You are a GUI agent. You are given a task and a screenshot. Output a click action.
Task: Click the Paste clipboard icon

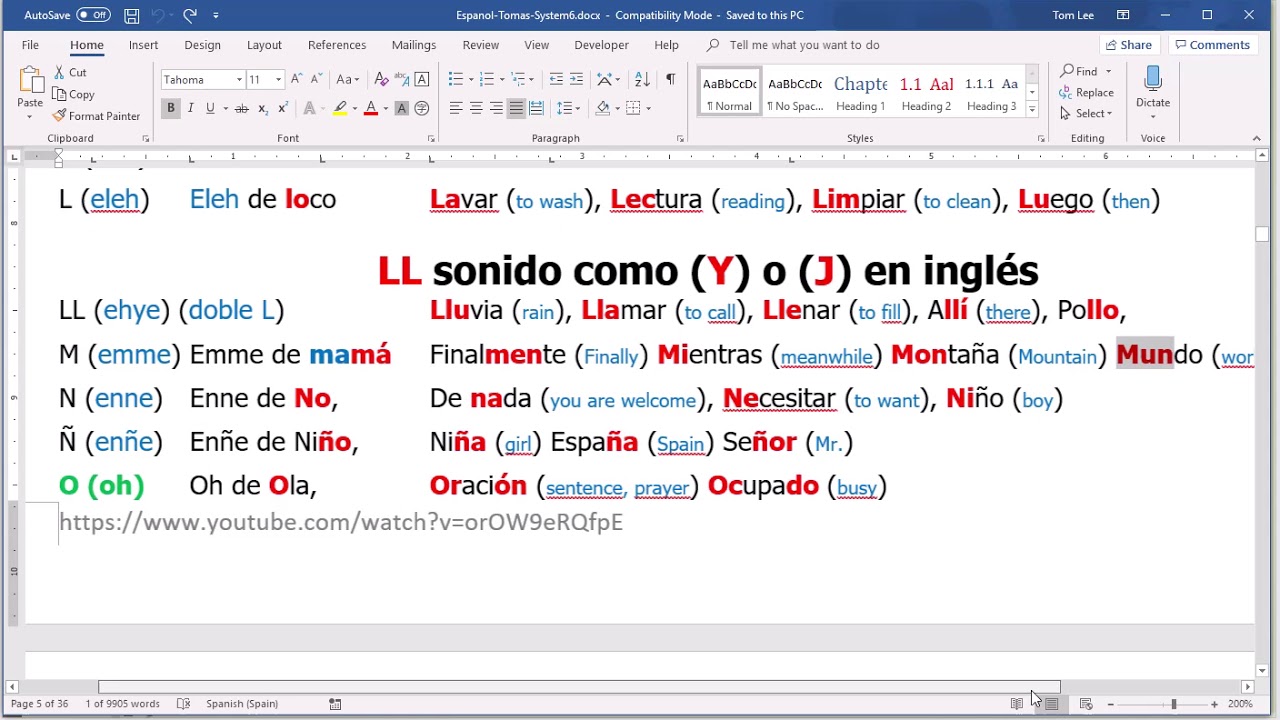30,81
